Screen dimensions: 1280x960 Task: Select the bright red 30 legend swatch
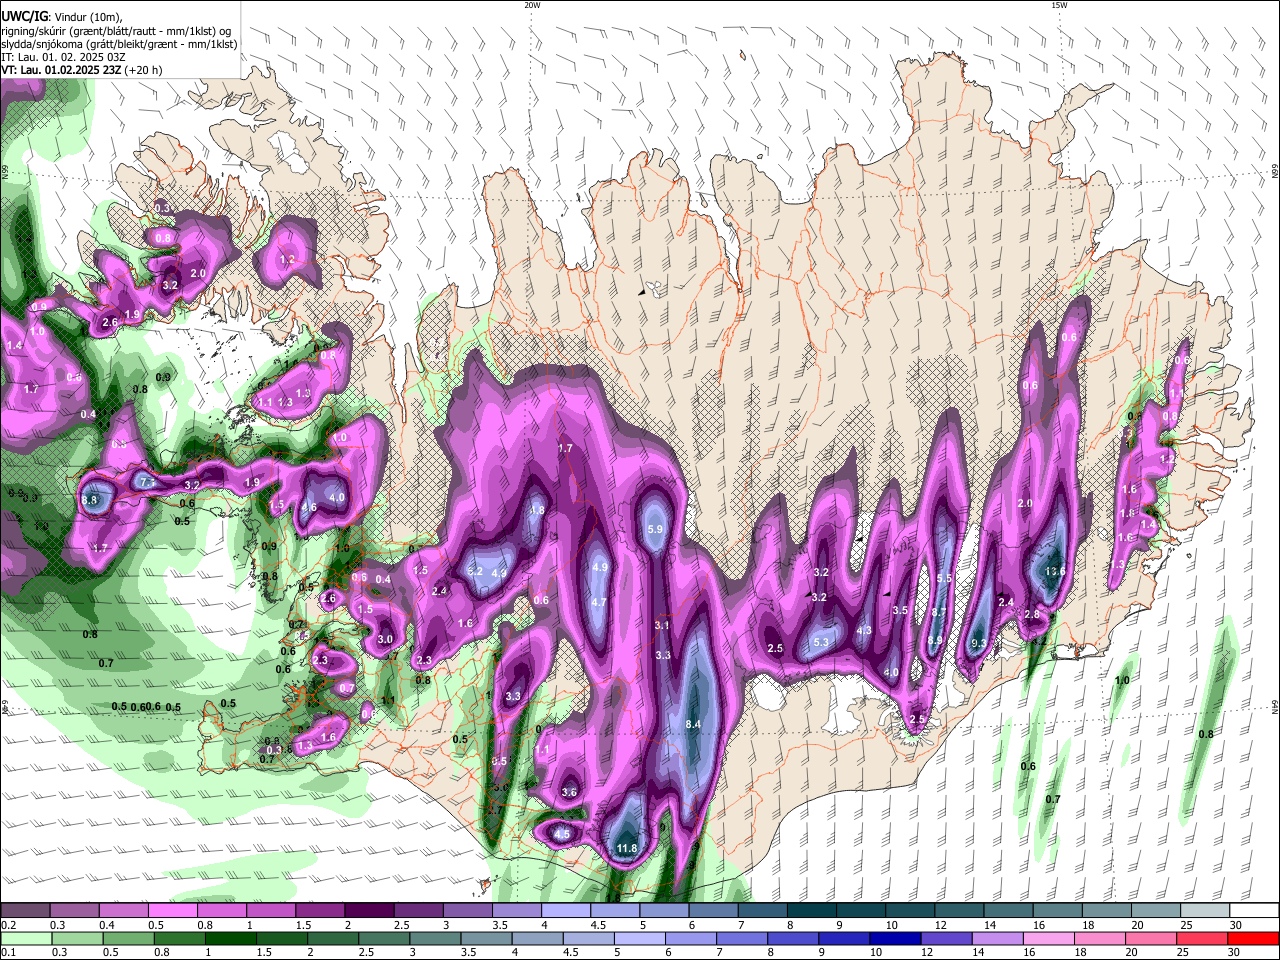click(1253, 938)
